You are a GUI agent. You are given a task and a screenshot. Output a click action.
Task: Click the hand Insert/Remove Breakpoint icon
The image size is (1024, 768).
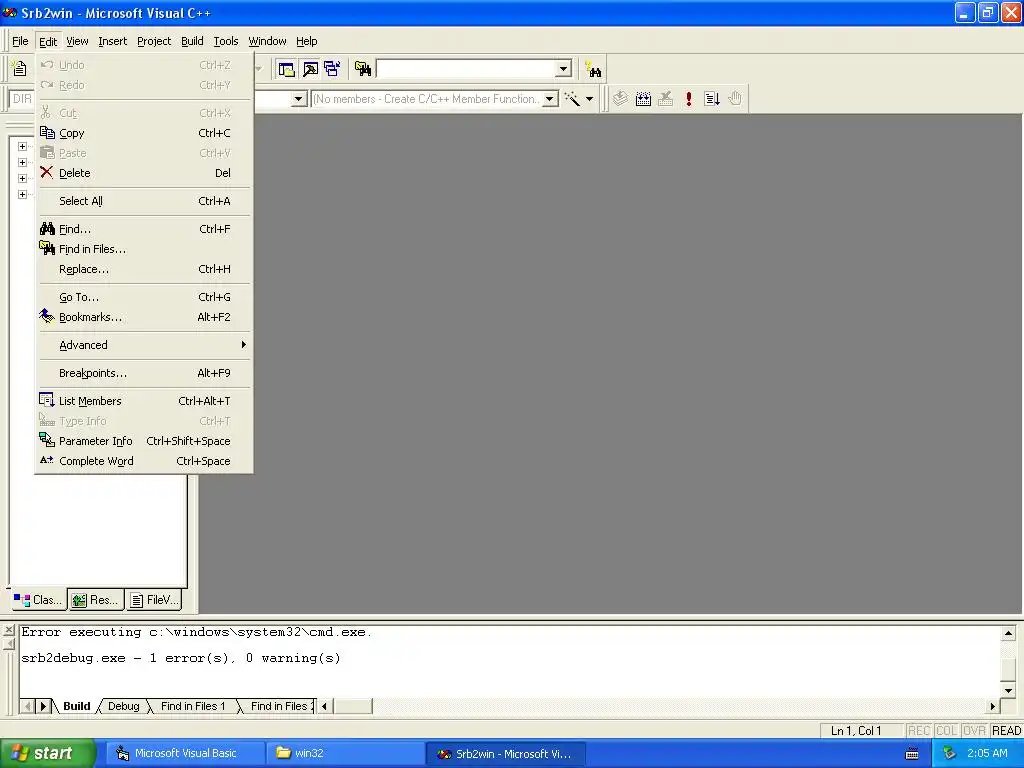(x=735, y=99)
